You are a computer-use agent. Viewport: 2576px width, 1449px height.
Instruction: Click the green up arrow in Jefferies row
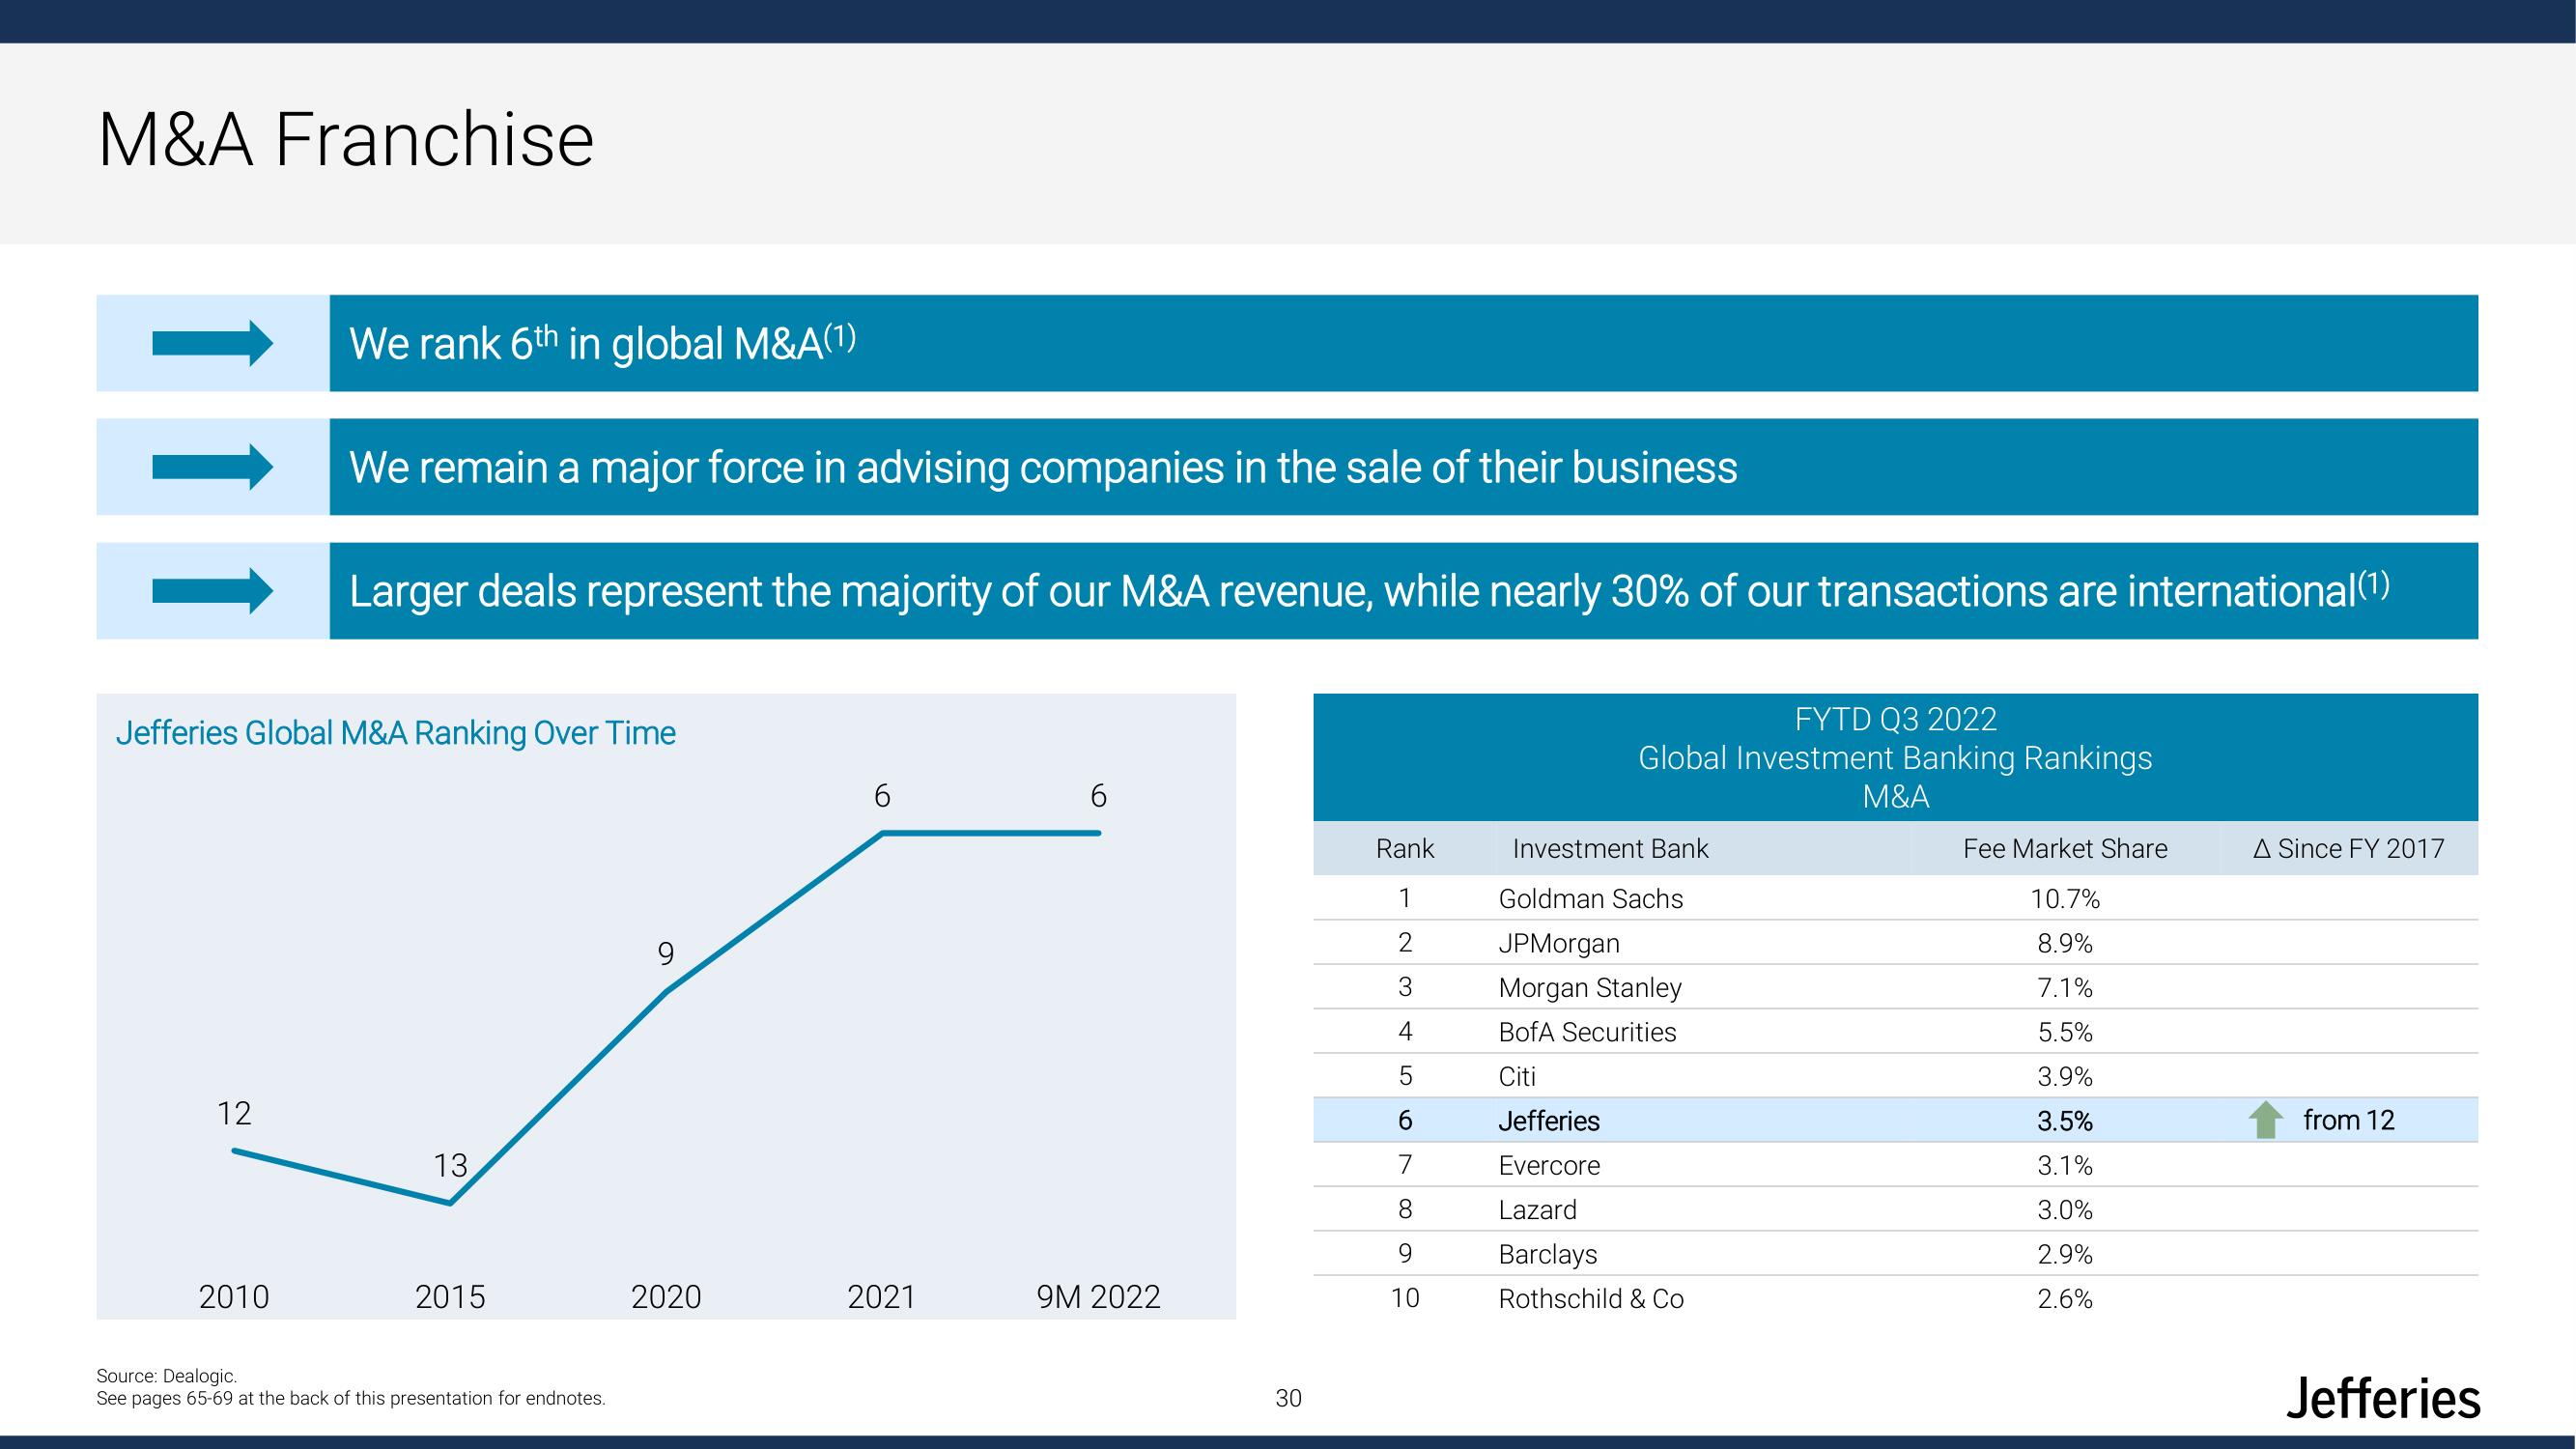tap(2265, 1120)
